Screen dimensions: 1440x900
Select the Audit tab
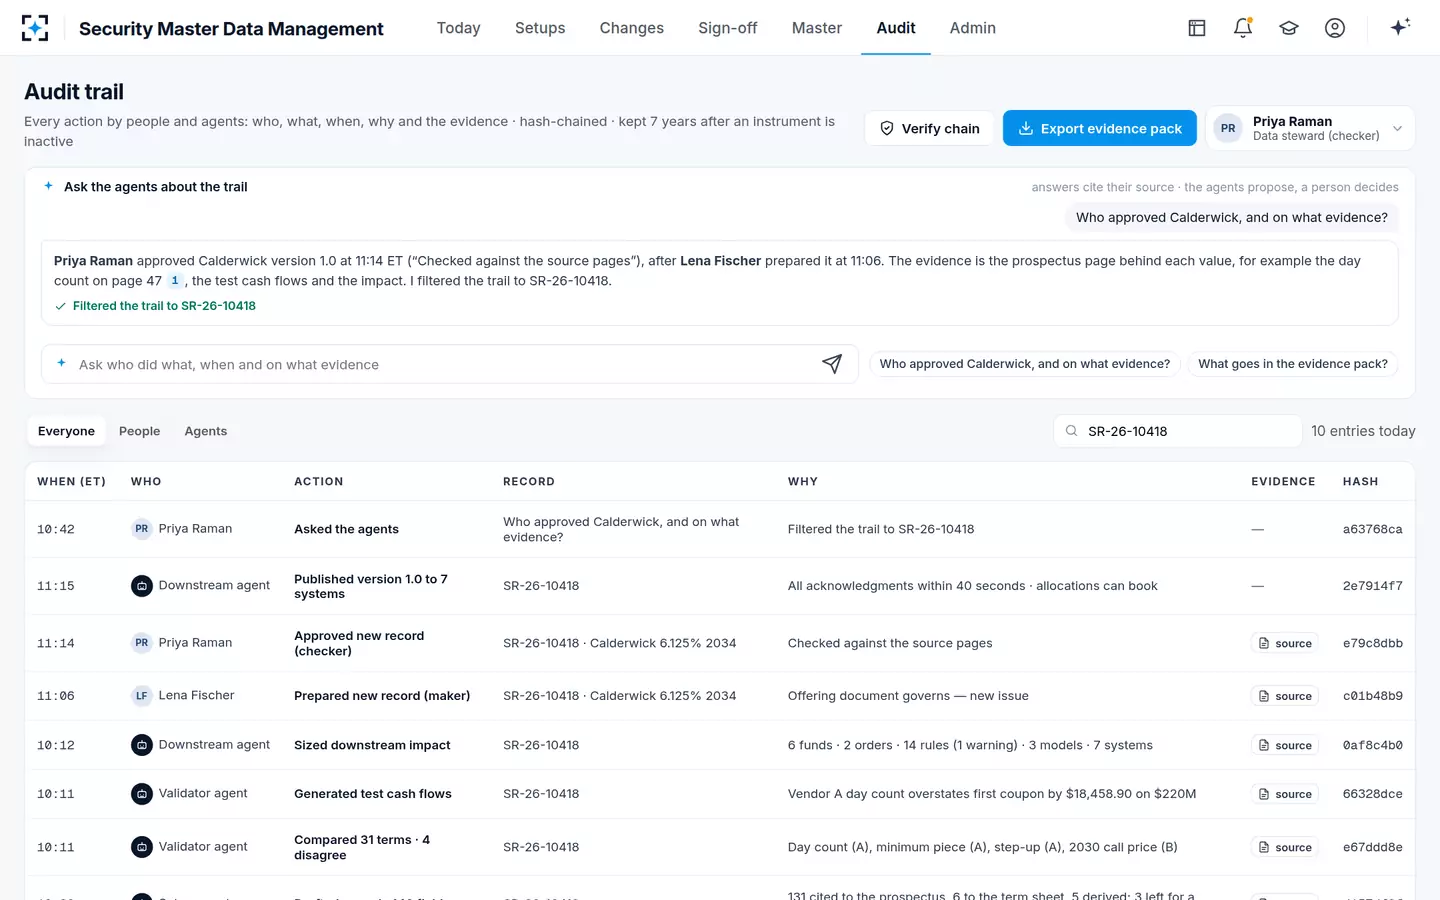point(896,28)
